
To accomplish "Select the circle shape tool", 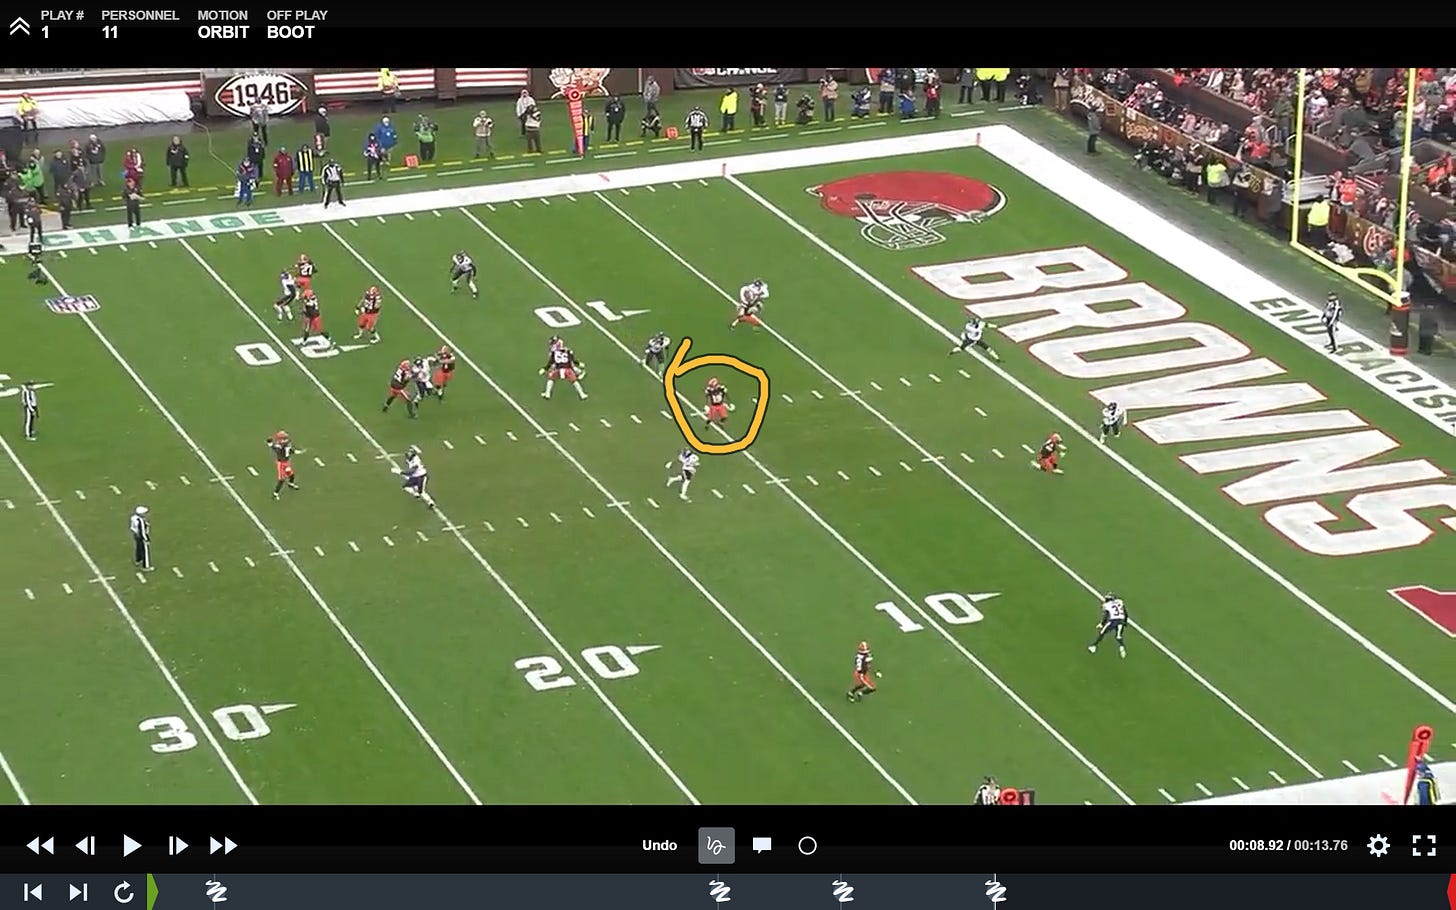I will point(807,845).
